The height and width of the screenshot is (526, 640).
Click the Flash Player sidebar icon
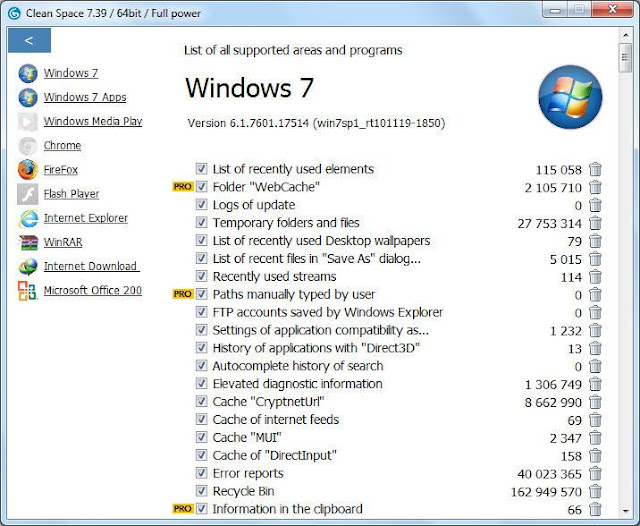[x=28, y=194]
